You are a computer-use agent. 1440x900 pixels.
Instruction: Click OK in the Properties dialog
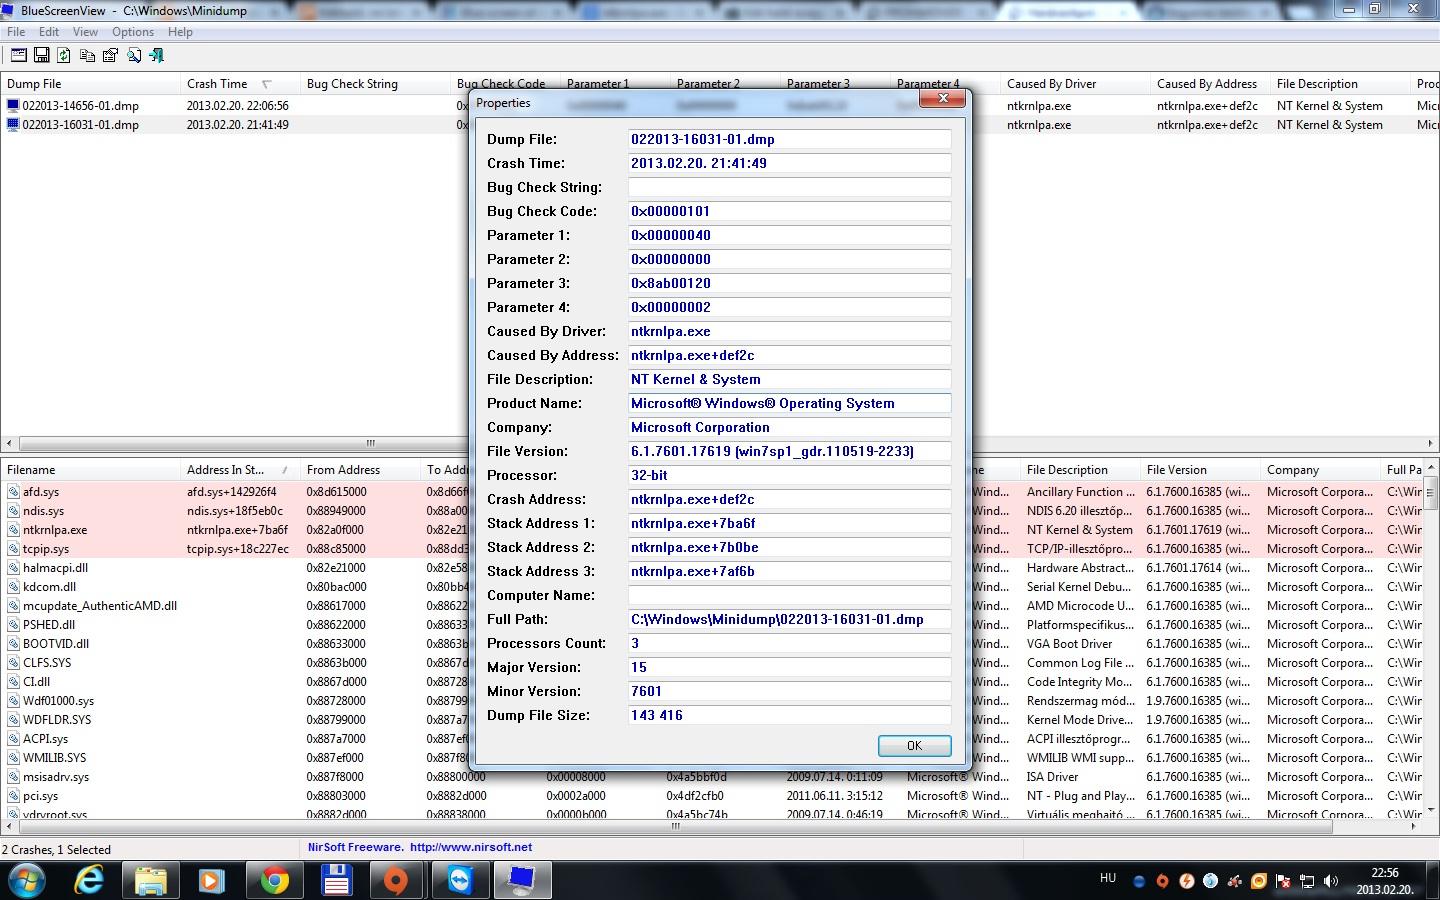click(914, 746)
